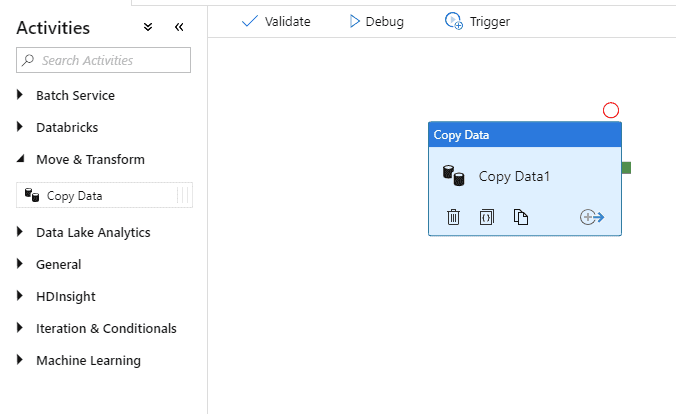The width and height of the screenshot is (676, 414).
Task: Focus the Search Activities field
Action: pos(103,60)
